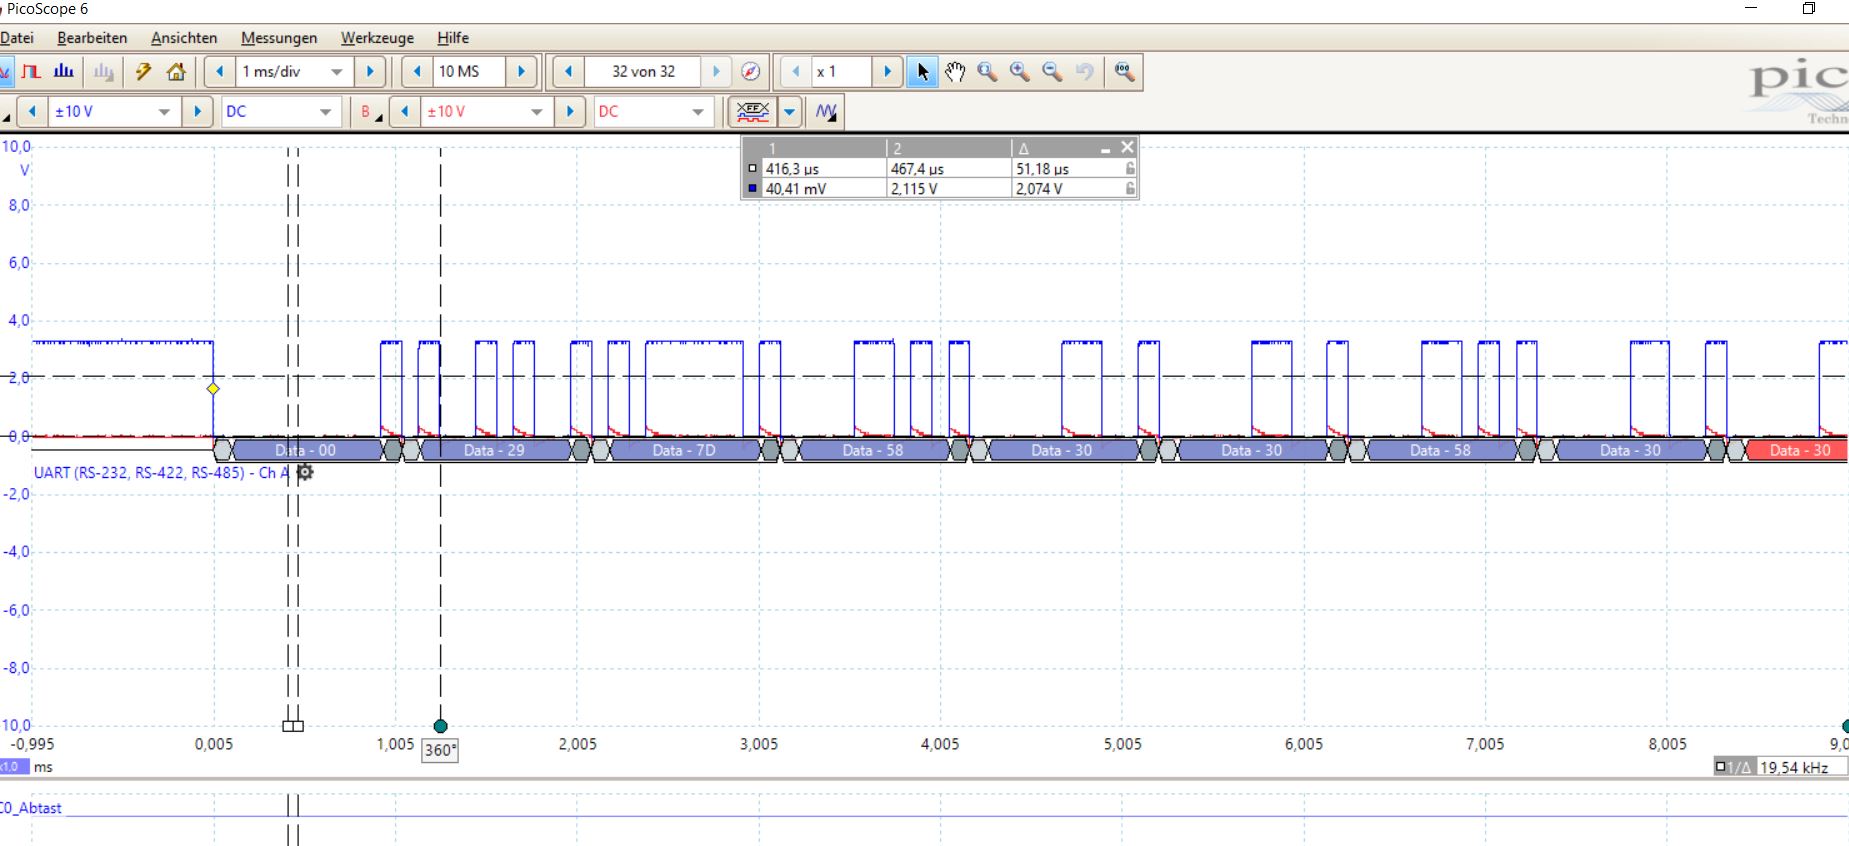Click the home setup icon

click(x=176, y=72)
